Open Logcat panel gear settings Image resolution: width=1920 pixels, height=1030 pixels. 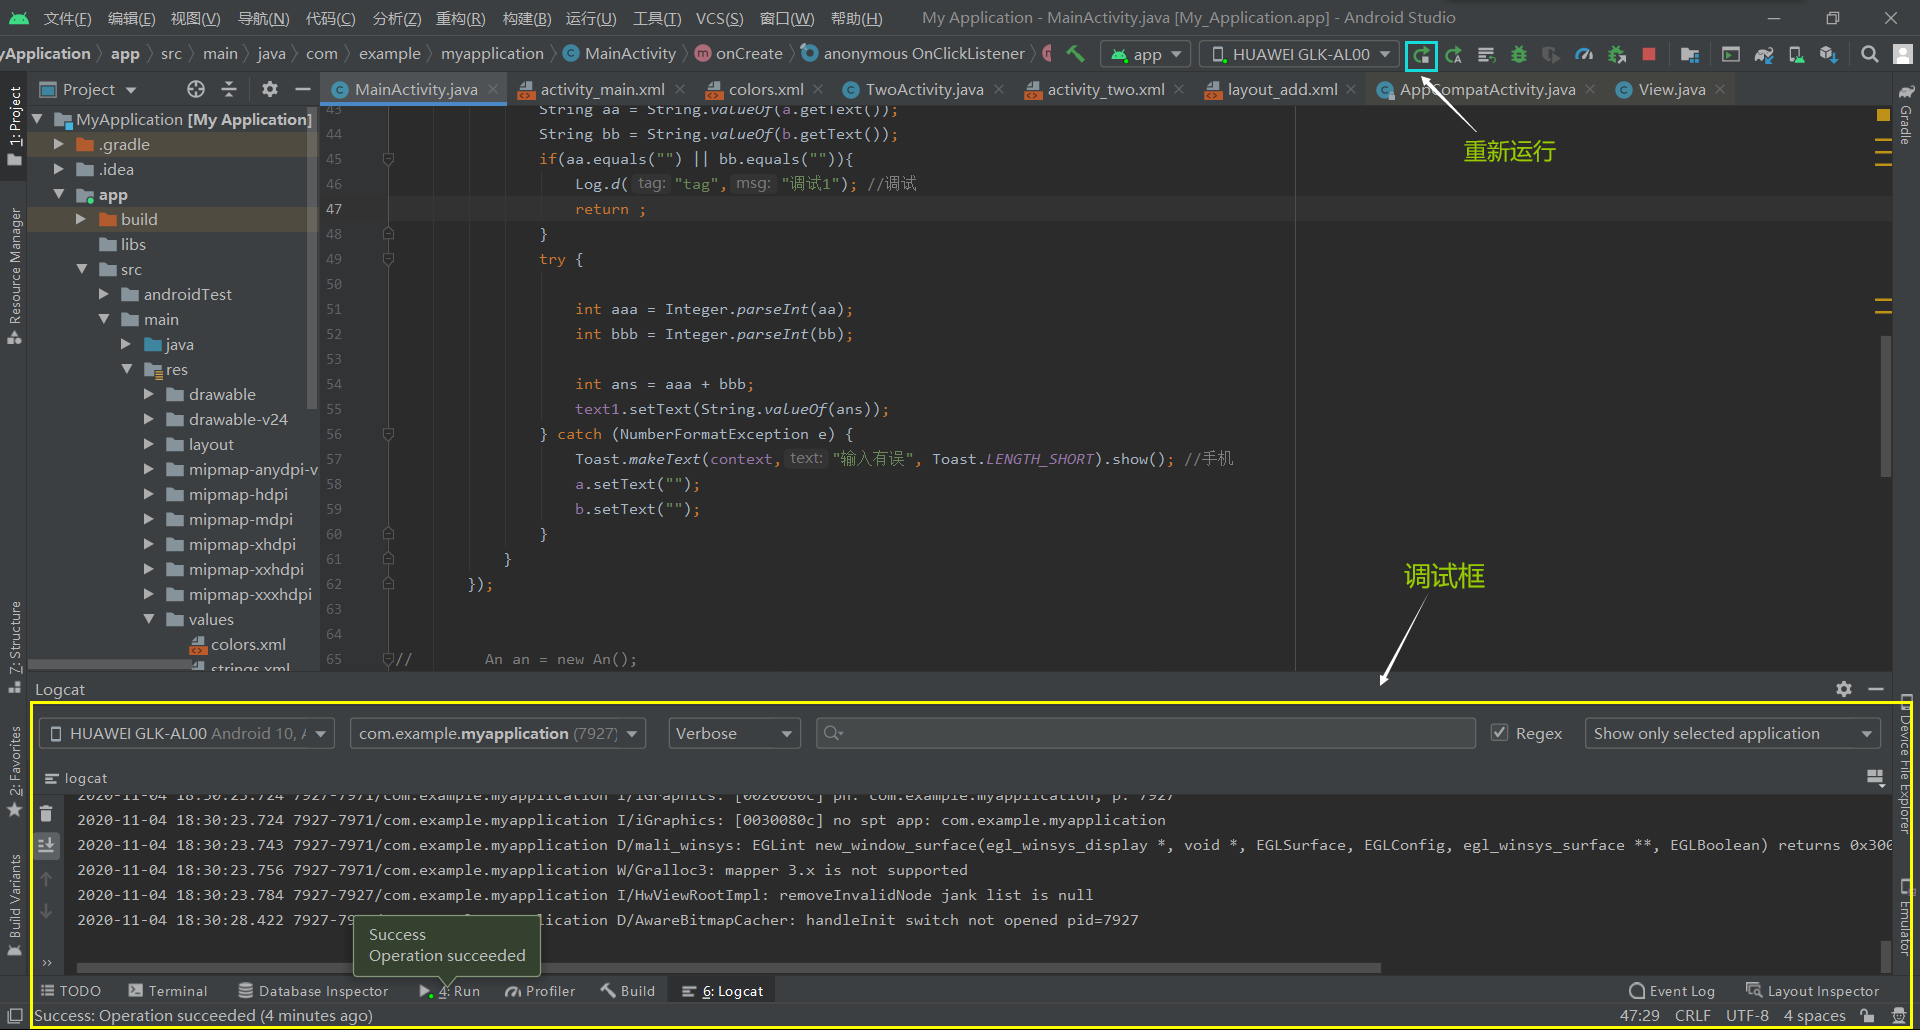(1844, 689)
